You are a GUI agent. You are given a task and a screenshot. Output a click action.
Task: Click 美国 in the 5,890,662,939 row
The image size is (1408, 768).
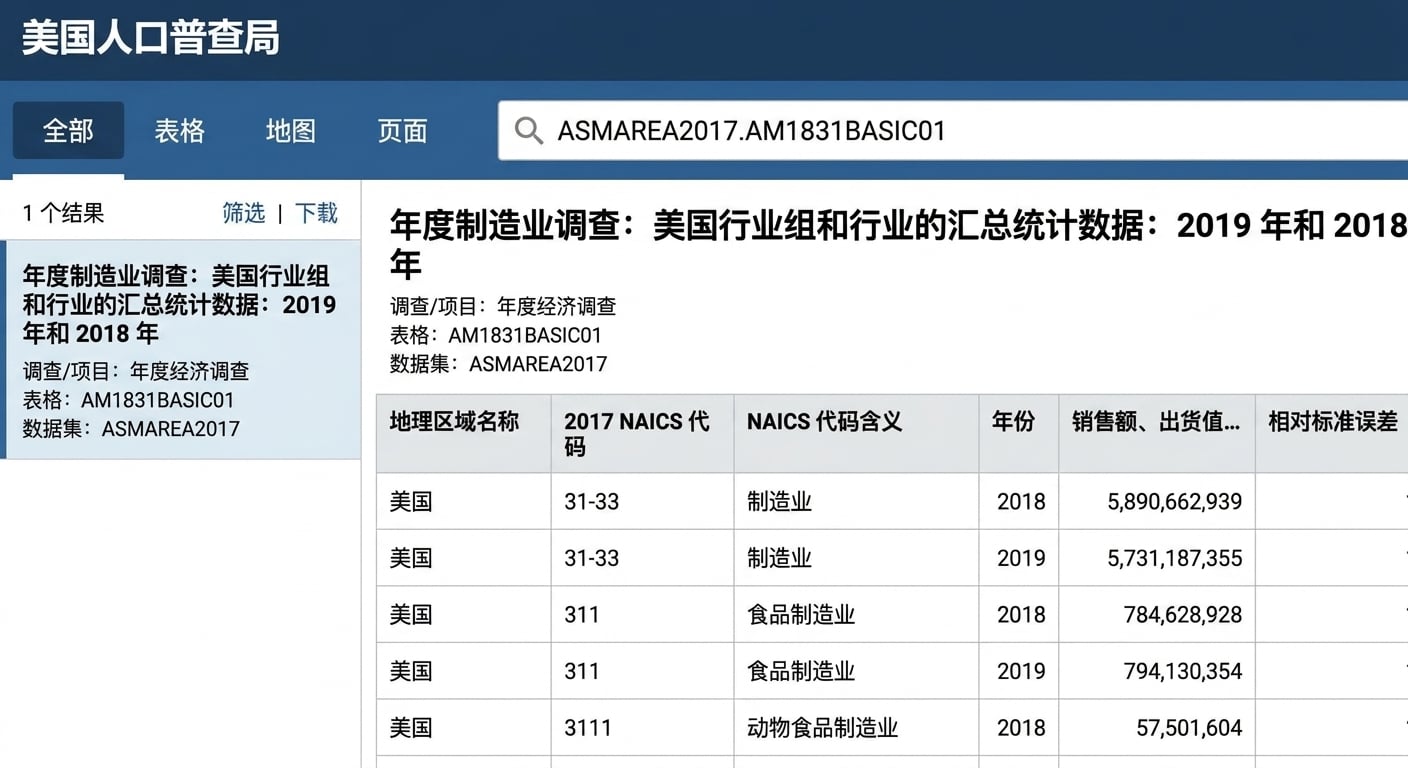(411, 502)
